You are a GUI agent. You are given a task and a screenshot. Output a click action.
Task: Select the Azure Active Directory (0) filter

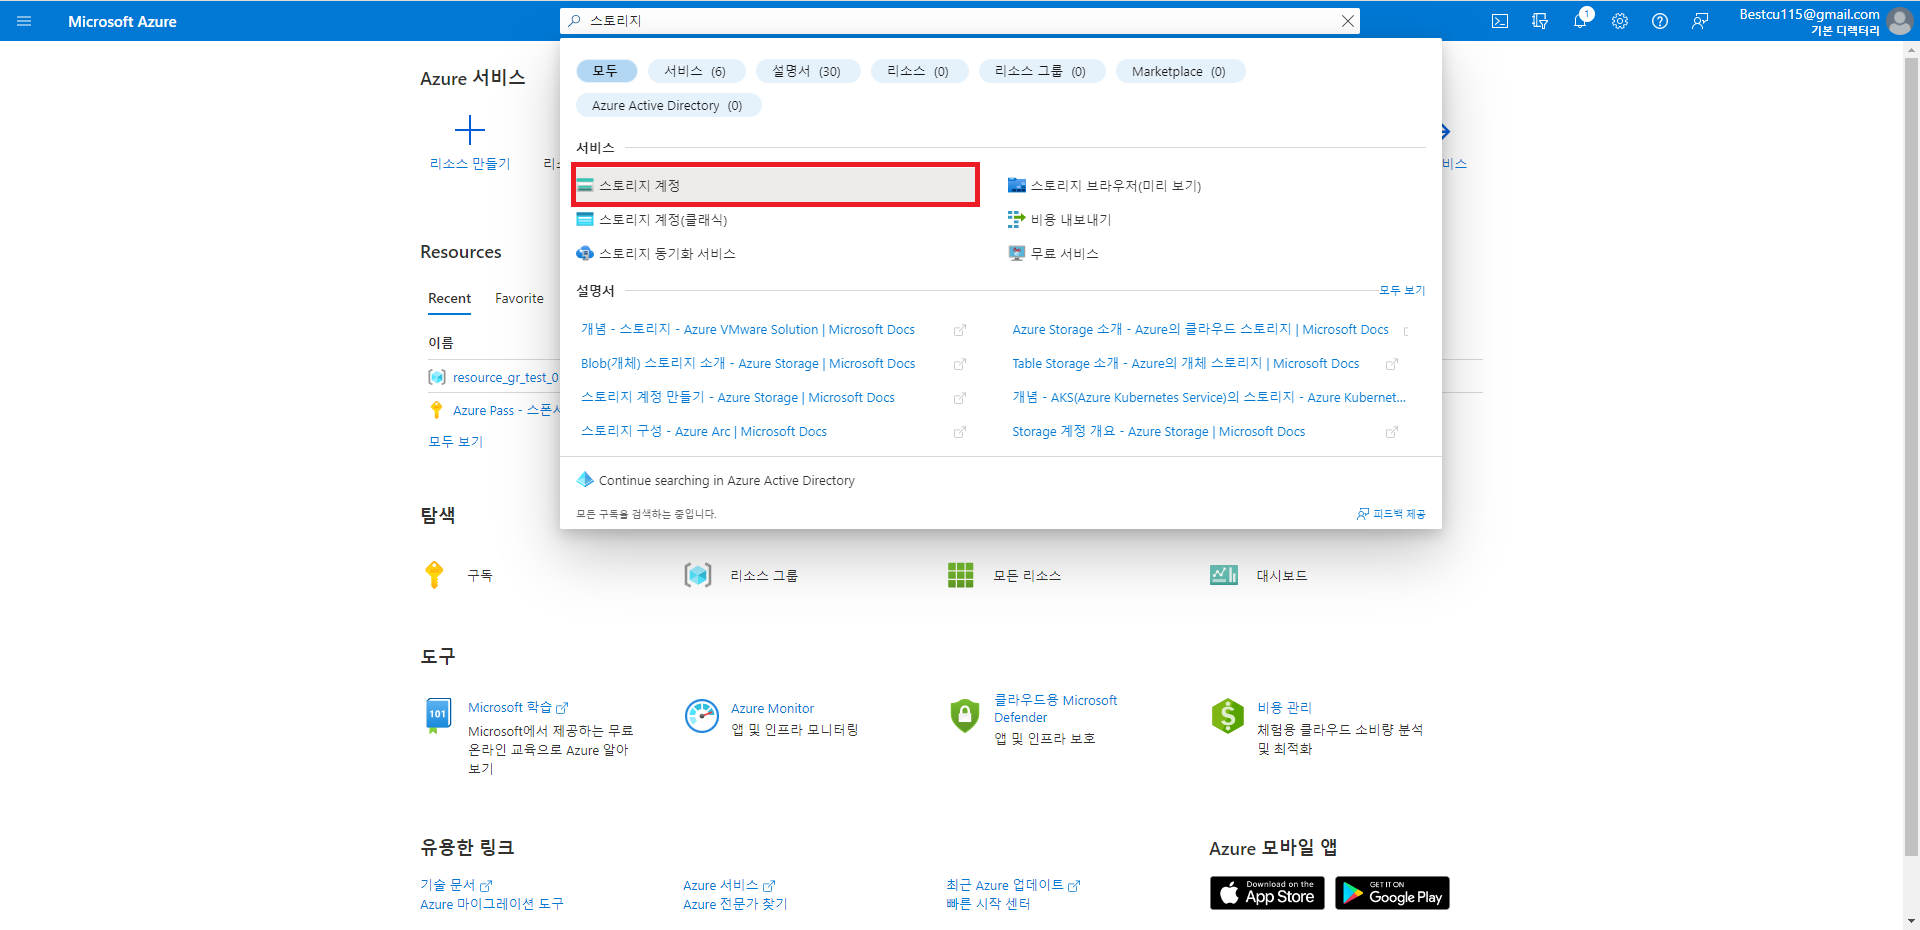(x=668, y=105)
